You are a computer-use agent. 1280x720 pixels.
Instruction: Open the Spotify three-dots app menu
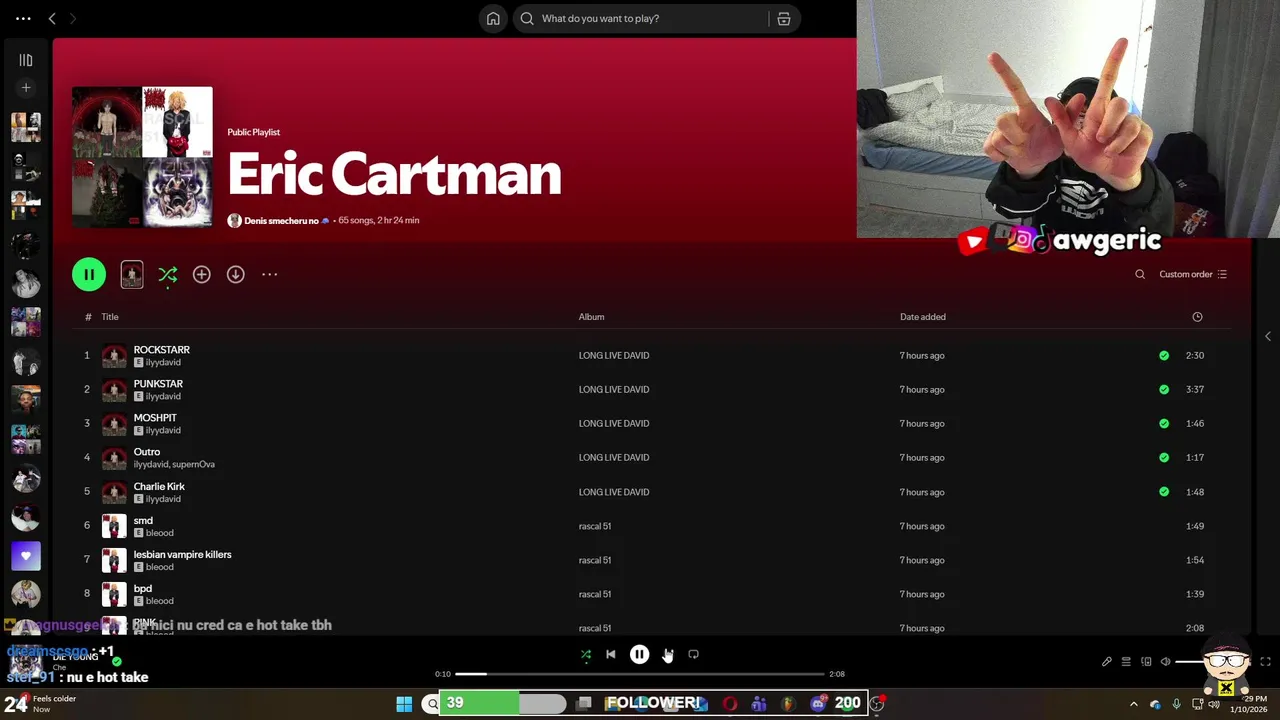click(x=23, y=18)
